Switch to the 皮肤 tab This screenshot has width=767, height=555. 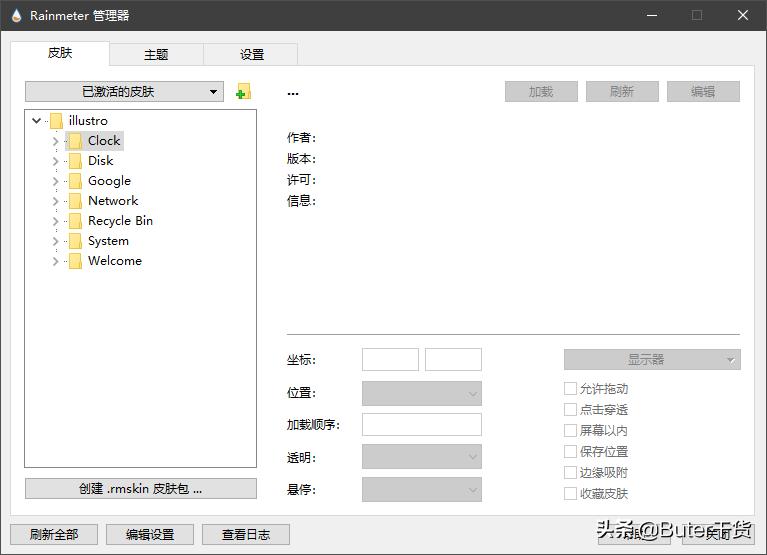click(x=60, y=53)
